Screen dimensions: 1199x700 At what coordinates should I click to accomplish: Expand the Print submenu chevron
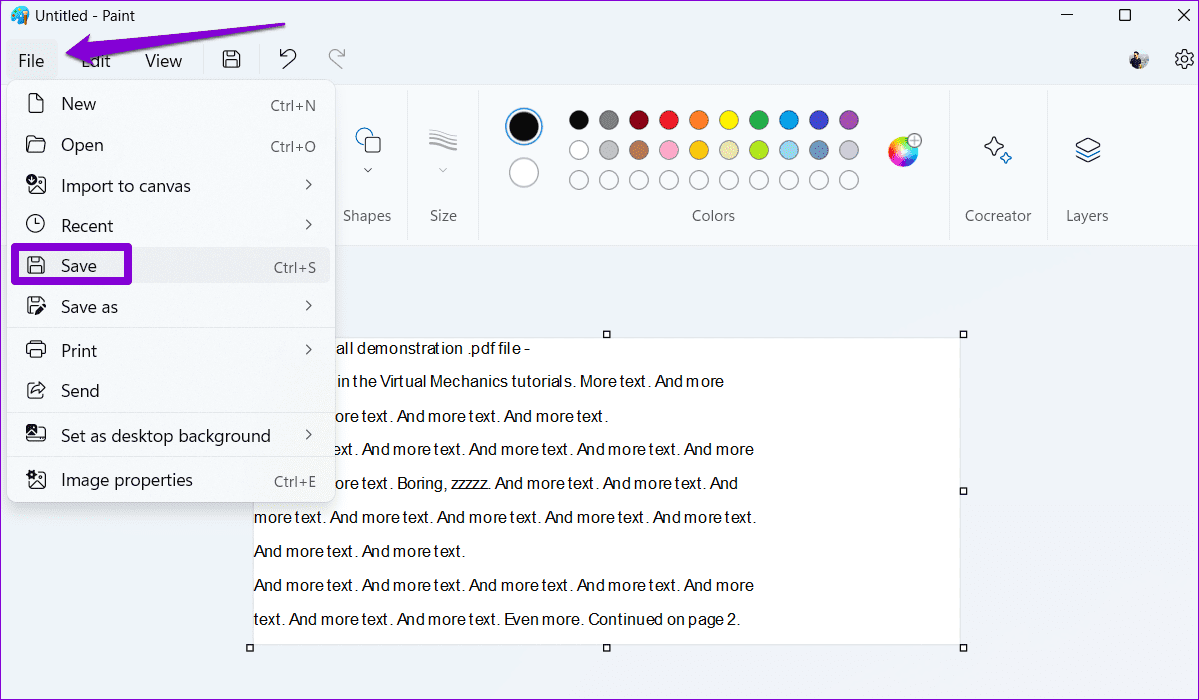308,350
